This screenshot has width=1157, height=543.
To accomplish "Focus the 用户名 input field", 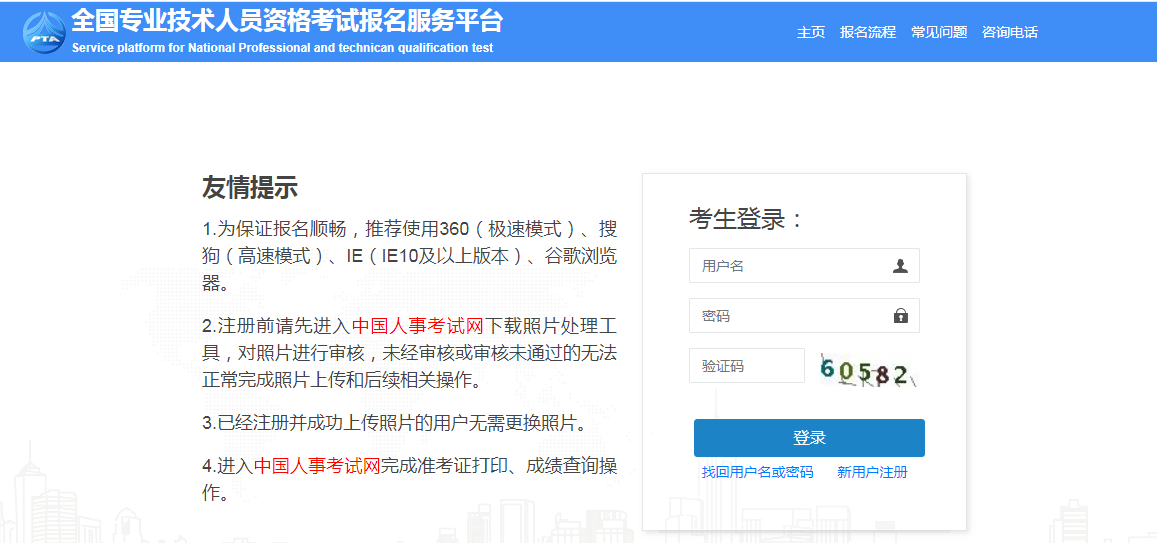I will tap(790, 266).
